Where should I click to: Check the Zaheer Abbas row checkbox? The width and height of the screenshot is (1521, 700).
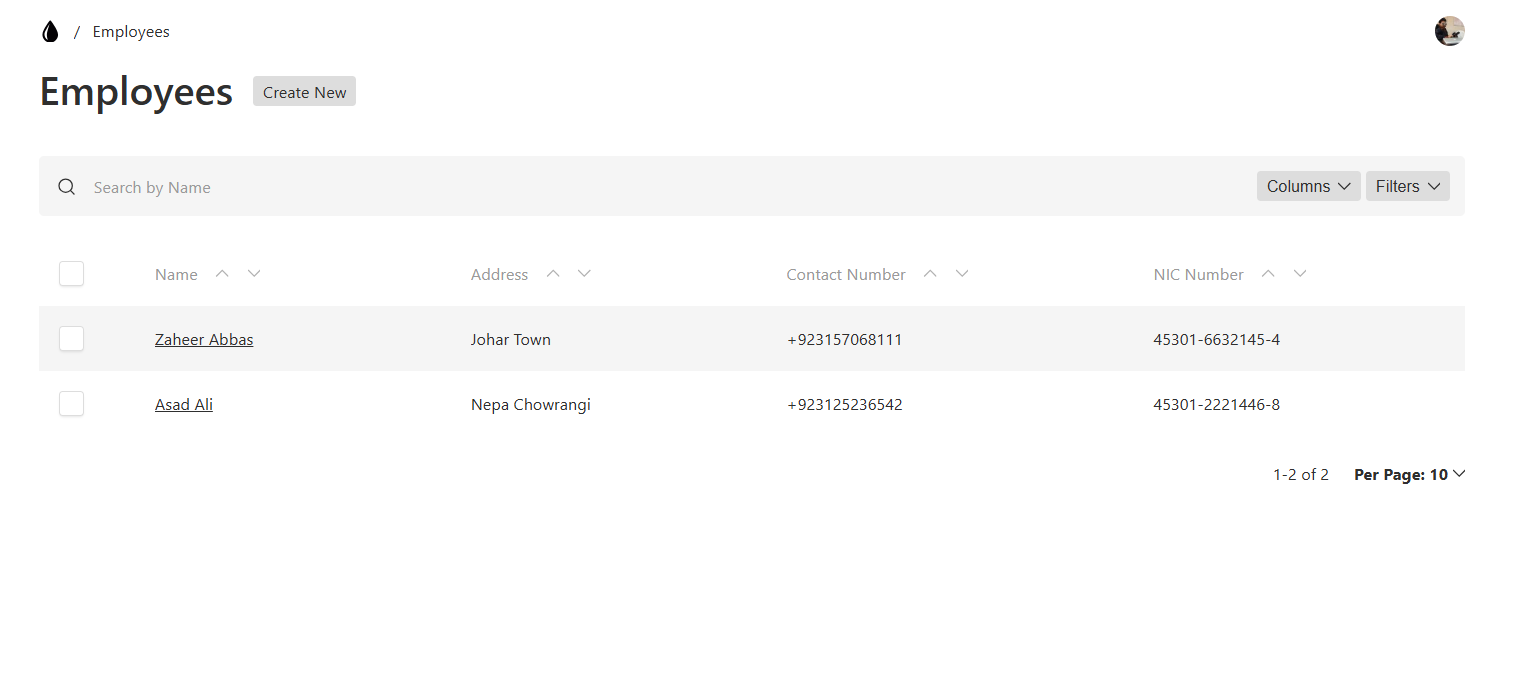coord(71,339)
